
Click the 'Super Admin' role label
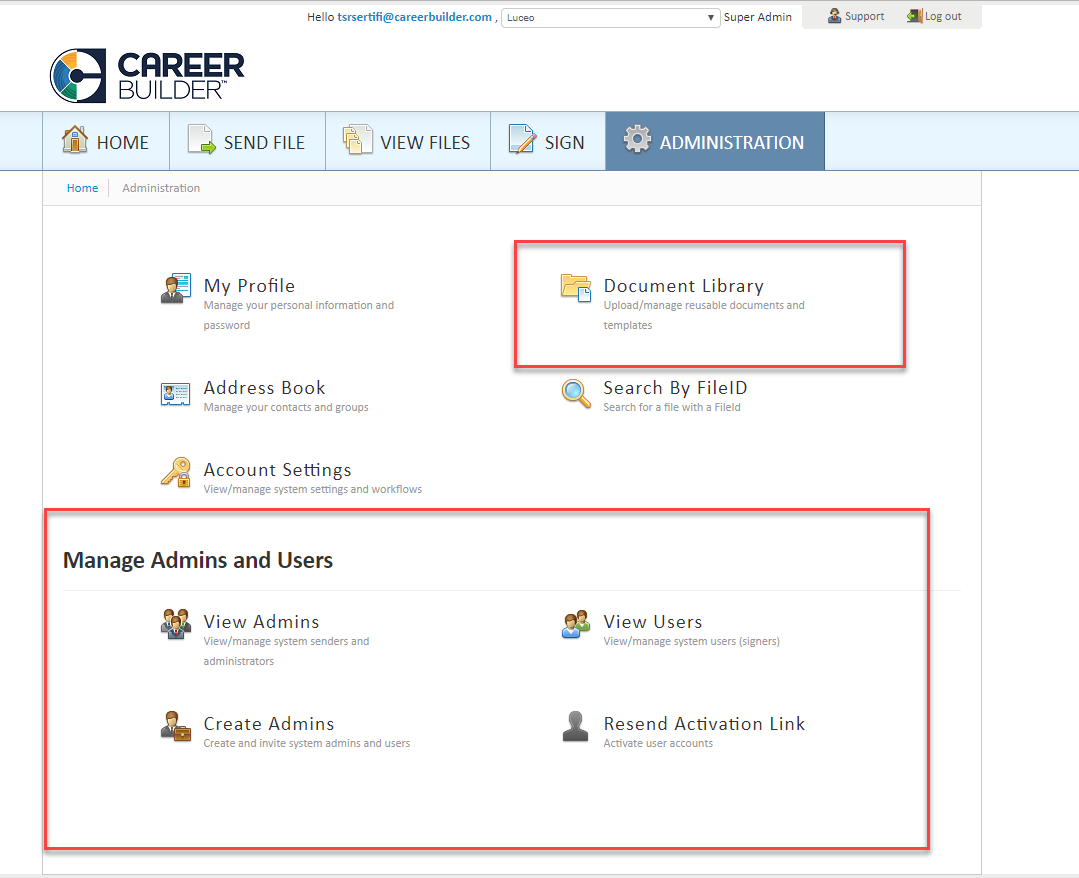(x=758, y=17)
